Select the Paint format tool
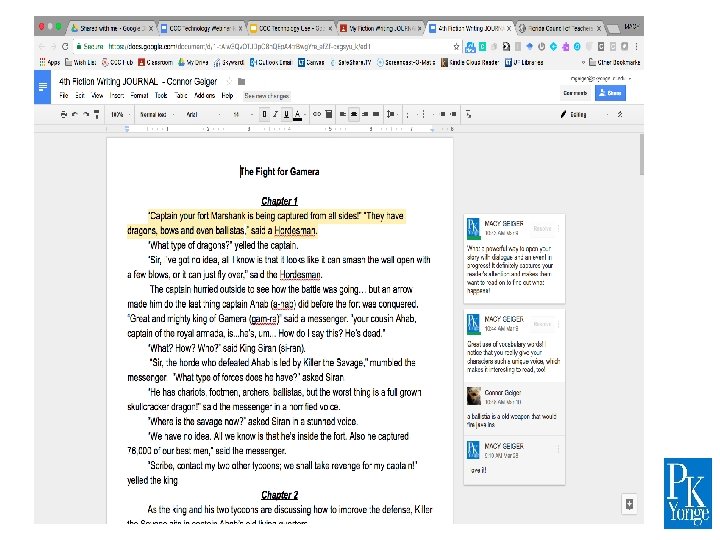The width and height of the screenshot is (720, 540). tap(96, 114)
